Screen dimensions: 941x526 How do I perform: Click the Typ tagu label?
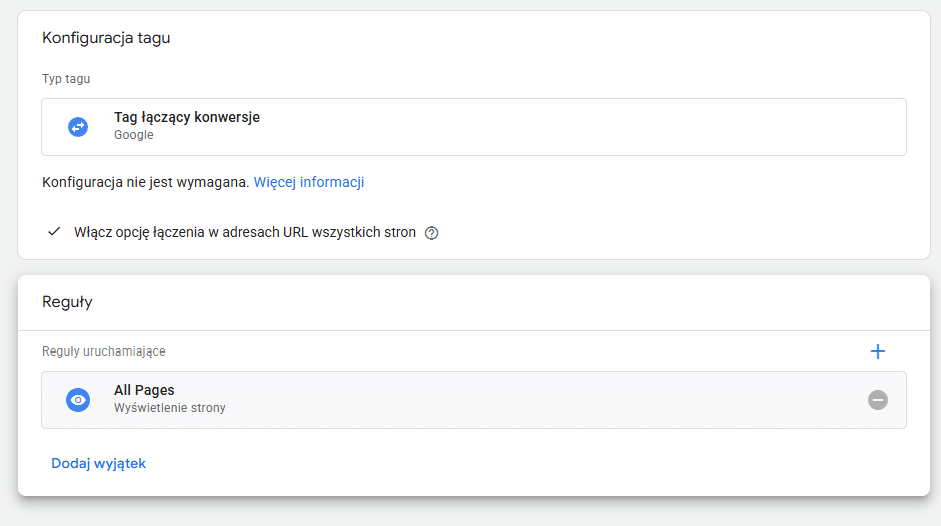coord(66,79)
